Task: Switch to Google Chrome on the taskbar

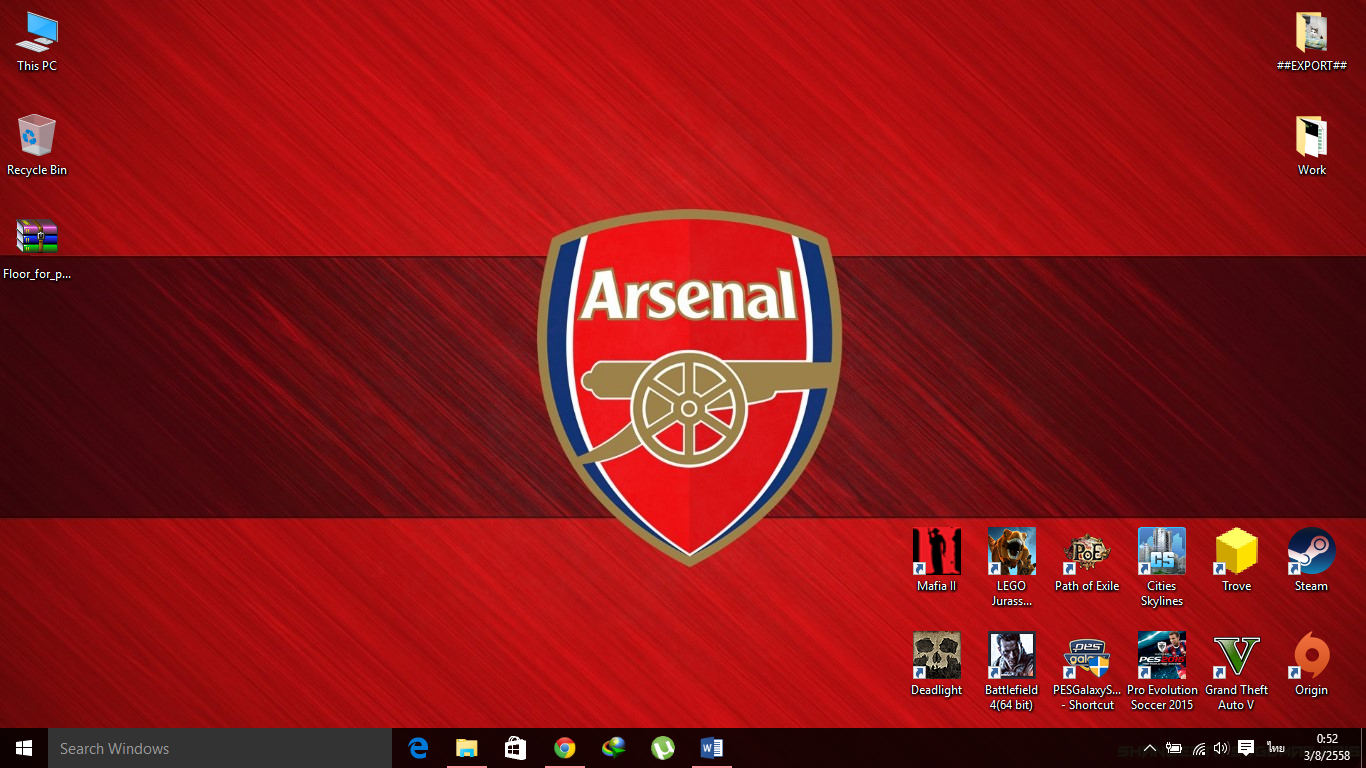Action: 565,748
